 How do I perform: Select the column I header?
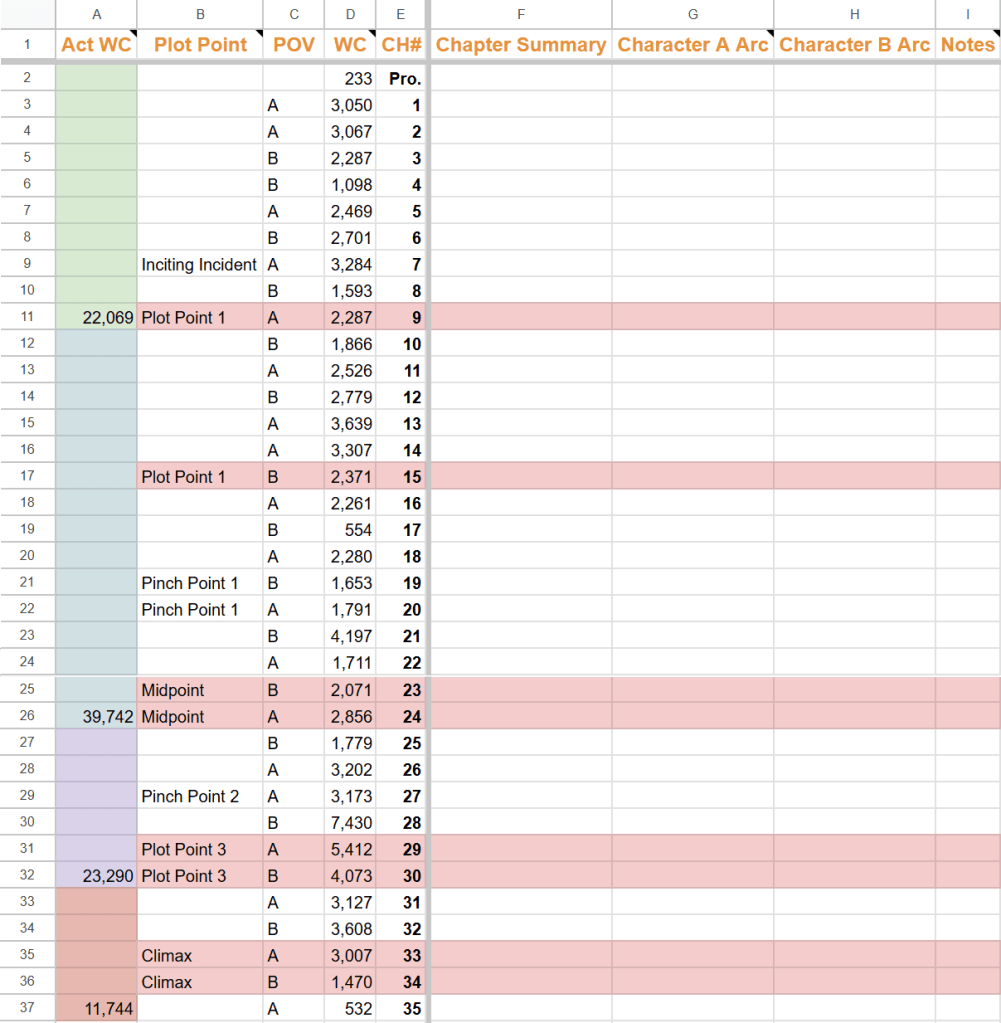[x=967, y=14]
